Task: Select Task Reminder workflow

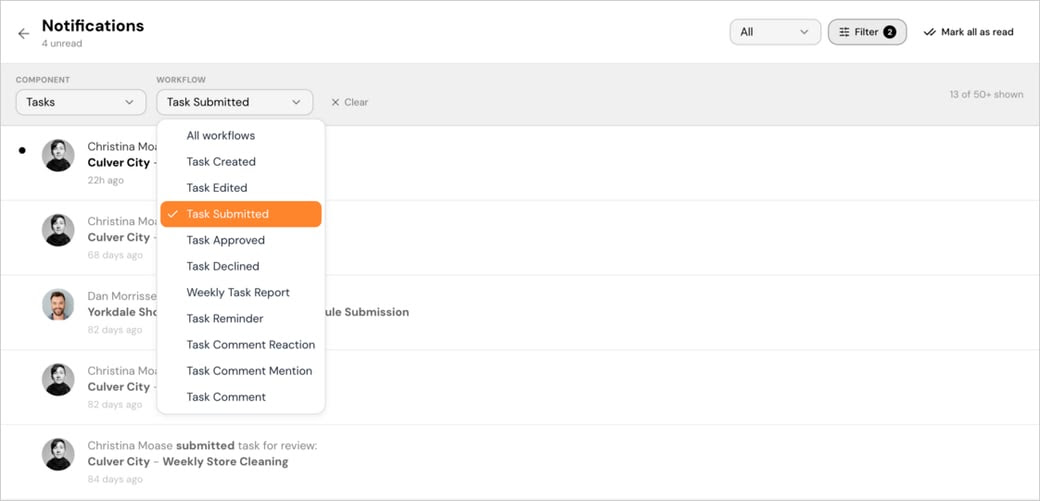Action: pyautogui.click(x=241, y=319)
